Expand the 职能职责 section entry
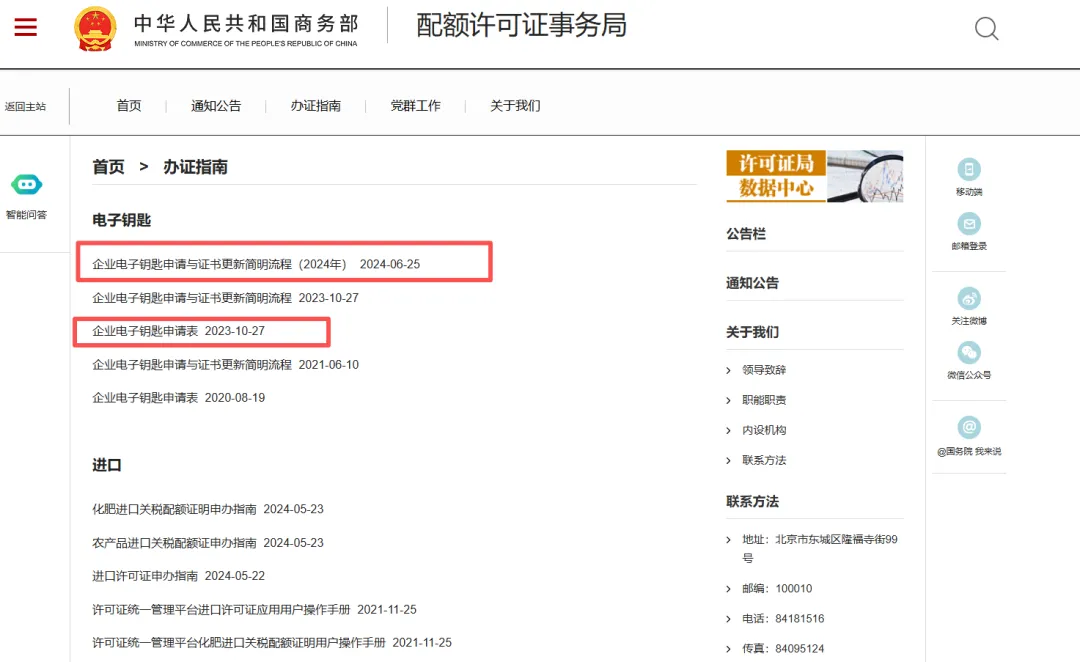The height and width of the screenshot is (662, 1080). click(x=762, y=399)
